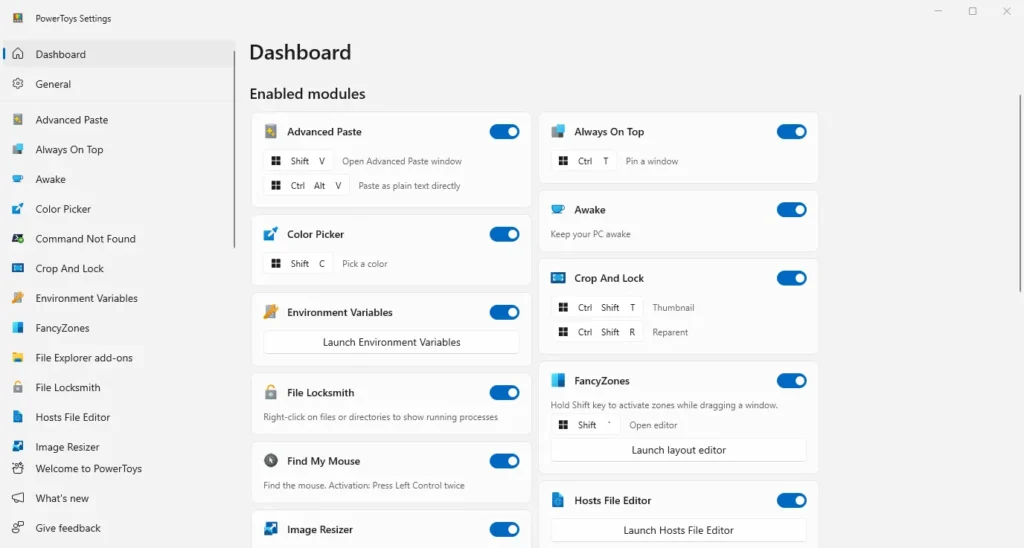Click Launch layout editor button
The width and height of the screenshot is (1024, 548).
click(x=678, y=450)
